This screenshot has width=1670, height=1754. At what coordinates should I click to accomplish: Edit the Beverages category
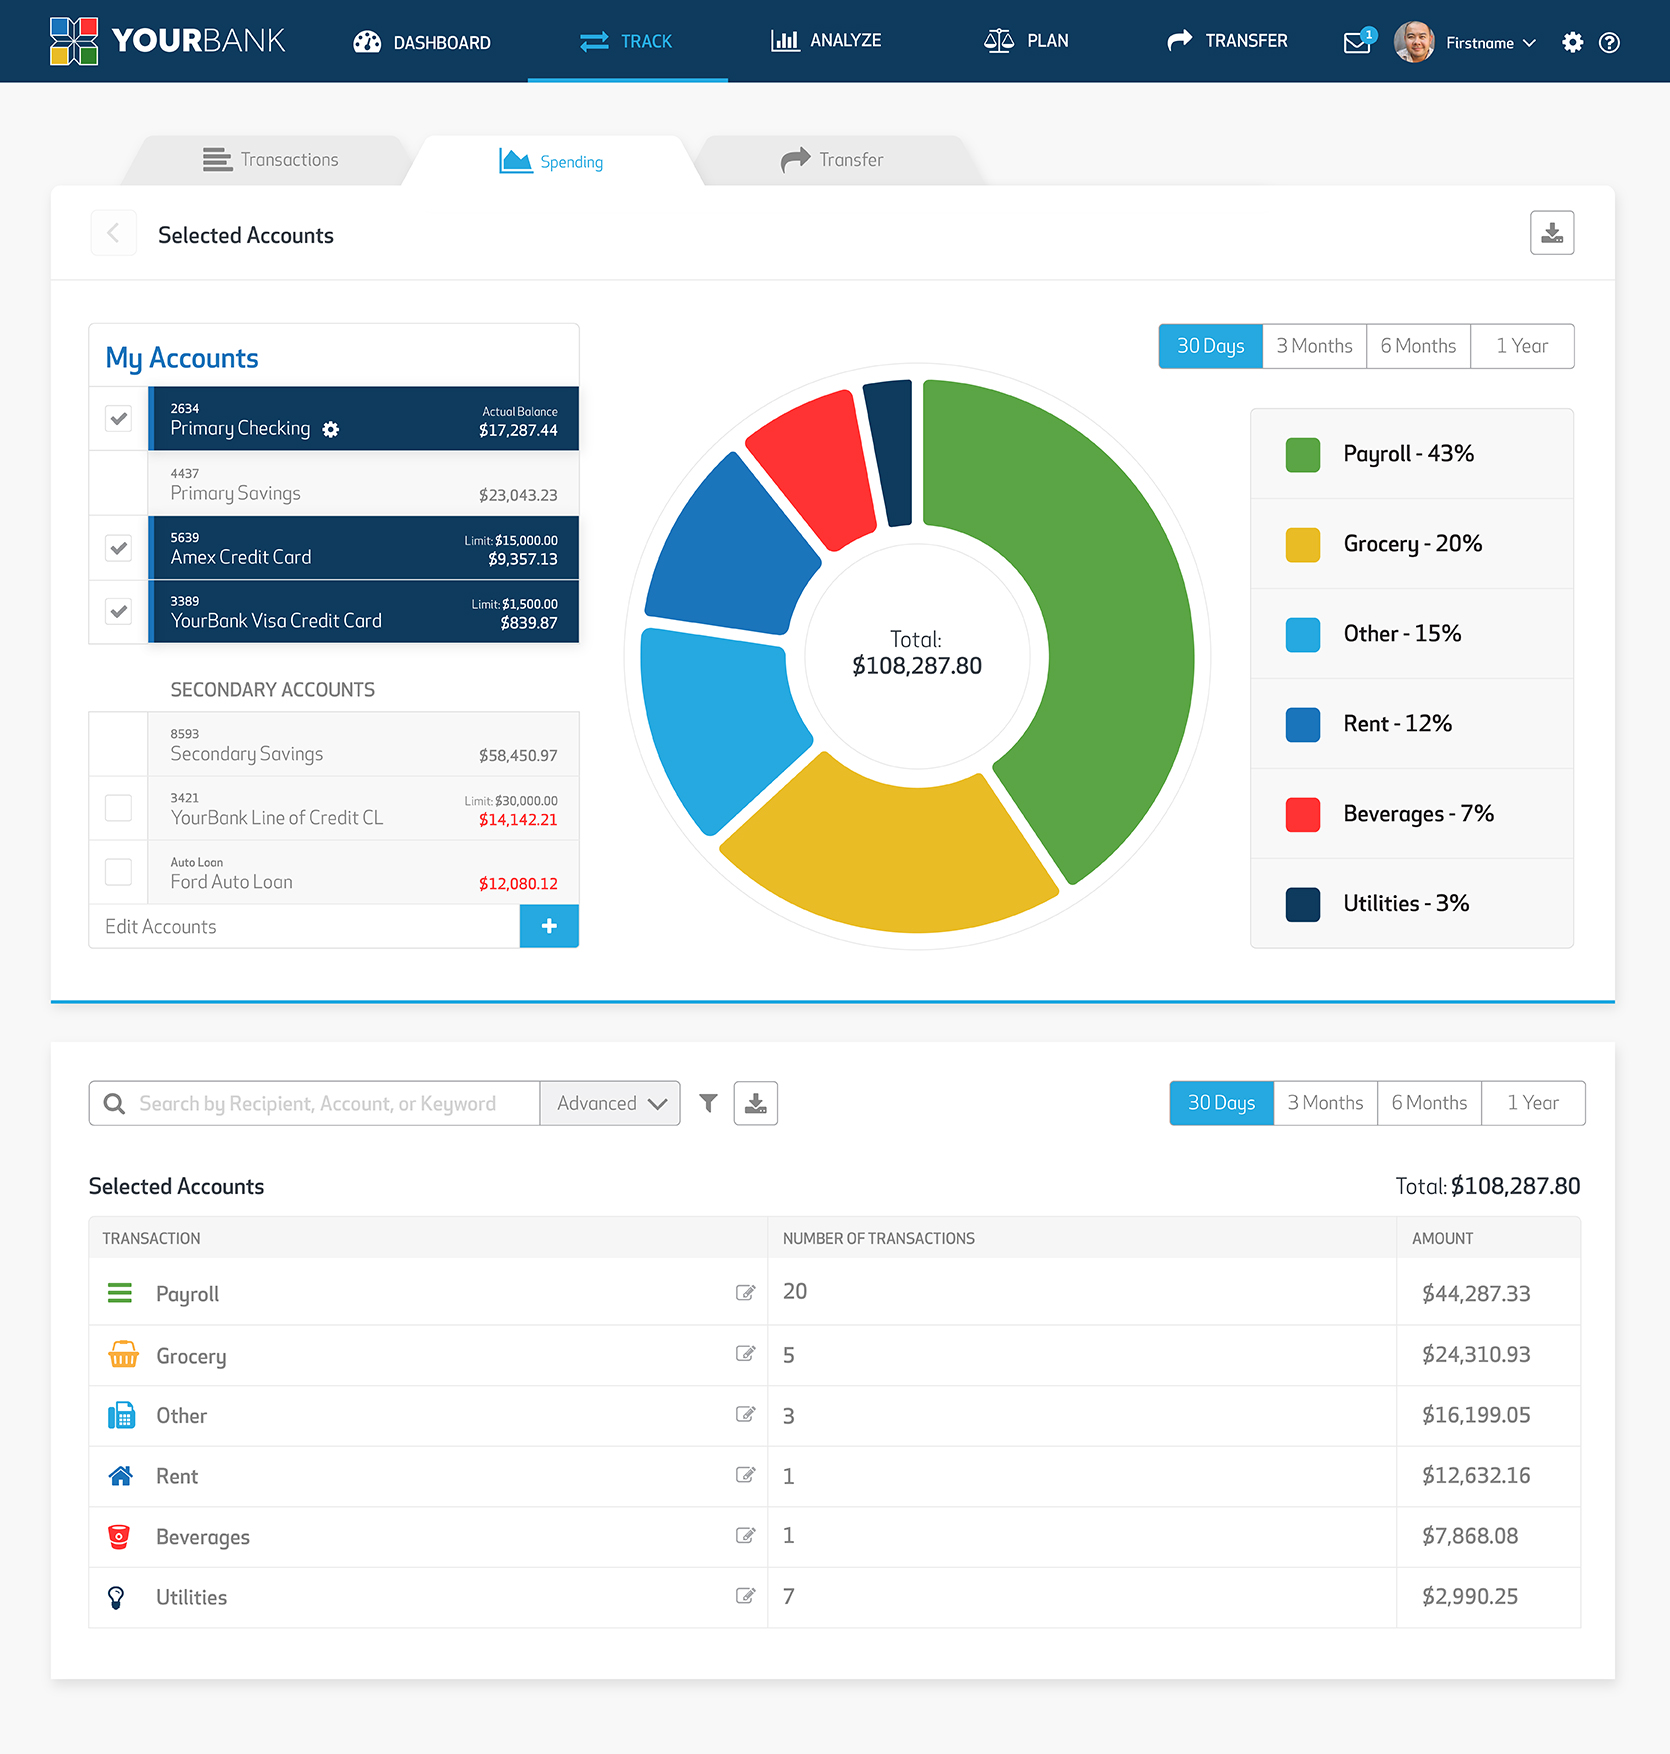click(x=745, y=1535)
